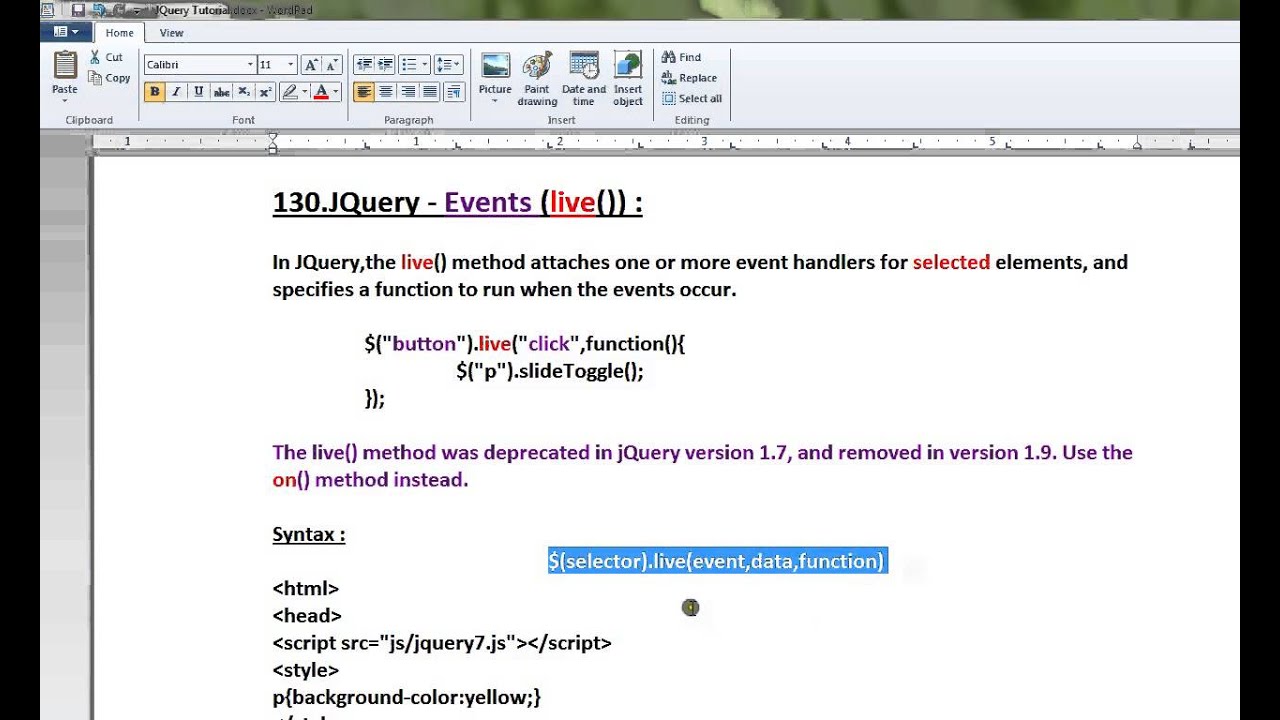The height and width of the screenshot is (720, 1280).
Task: Apply text highlight color
Action: point(290,92)
